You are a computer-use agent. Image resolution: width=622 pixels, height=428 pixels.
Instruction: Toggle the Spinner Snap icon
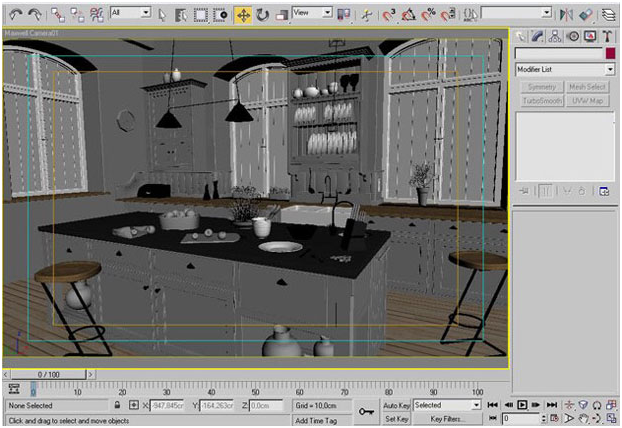click(448, 15)
